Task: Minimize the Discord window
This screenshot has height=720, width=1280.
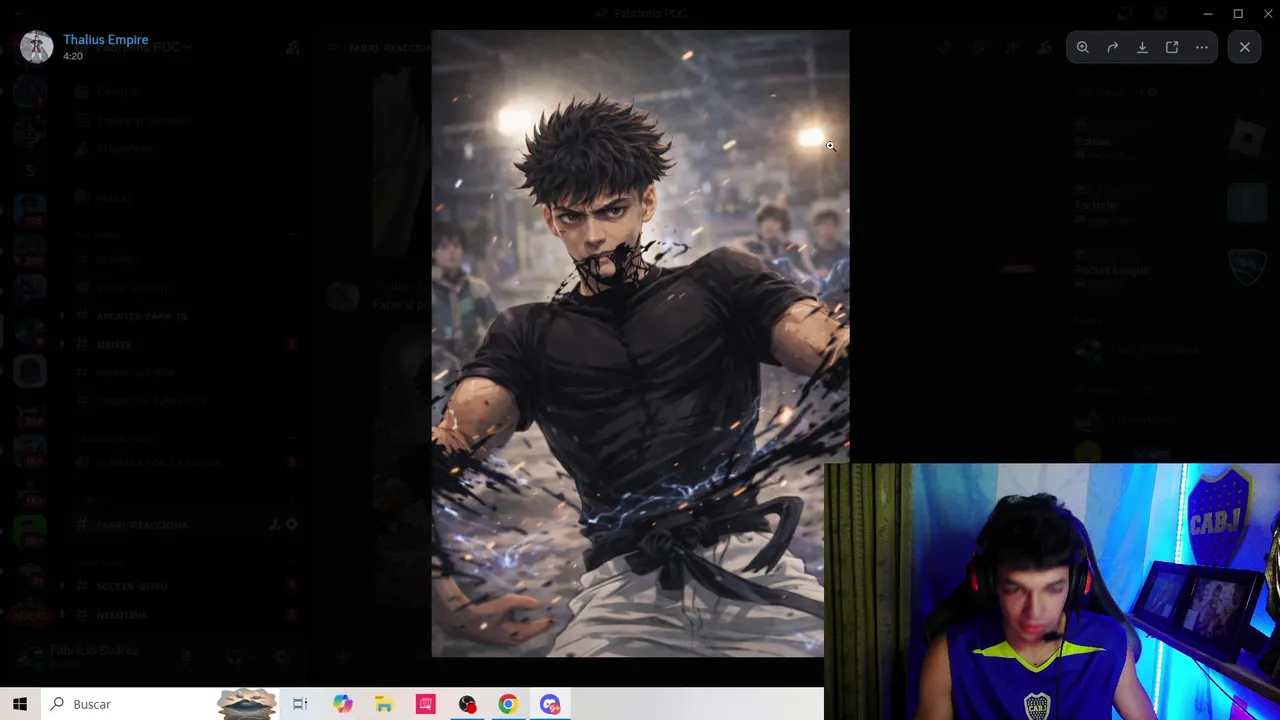Action: tap(1208, 13)
